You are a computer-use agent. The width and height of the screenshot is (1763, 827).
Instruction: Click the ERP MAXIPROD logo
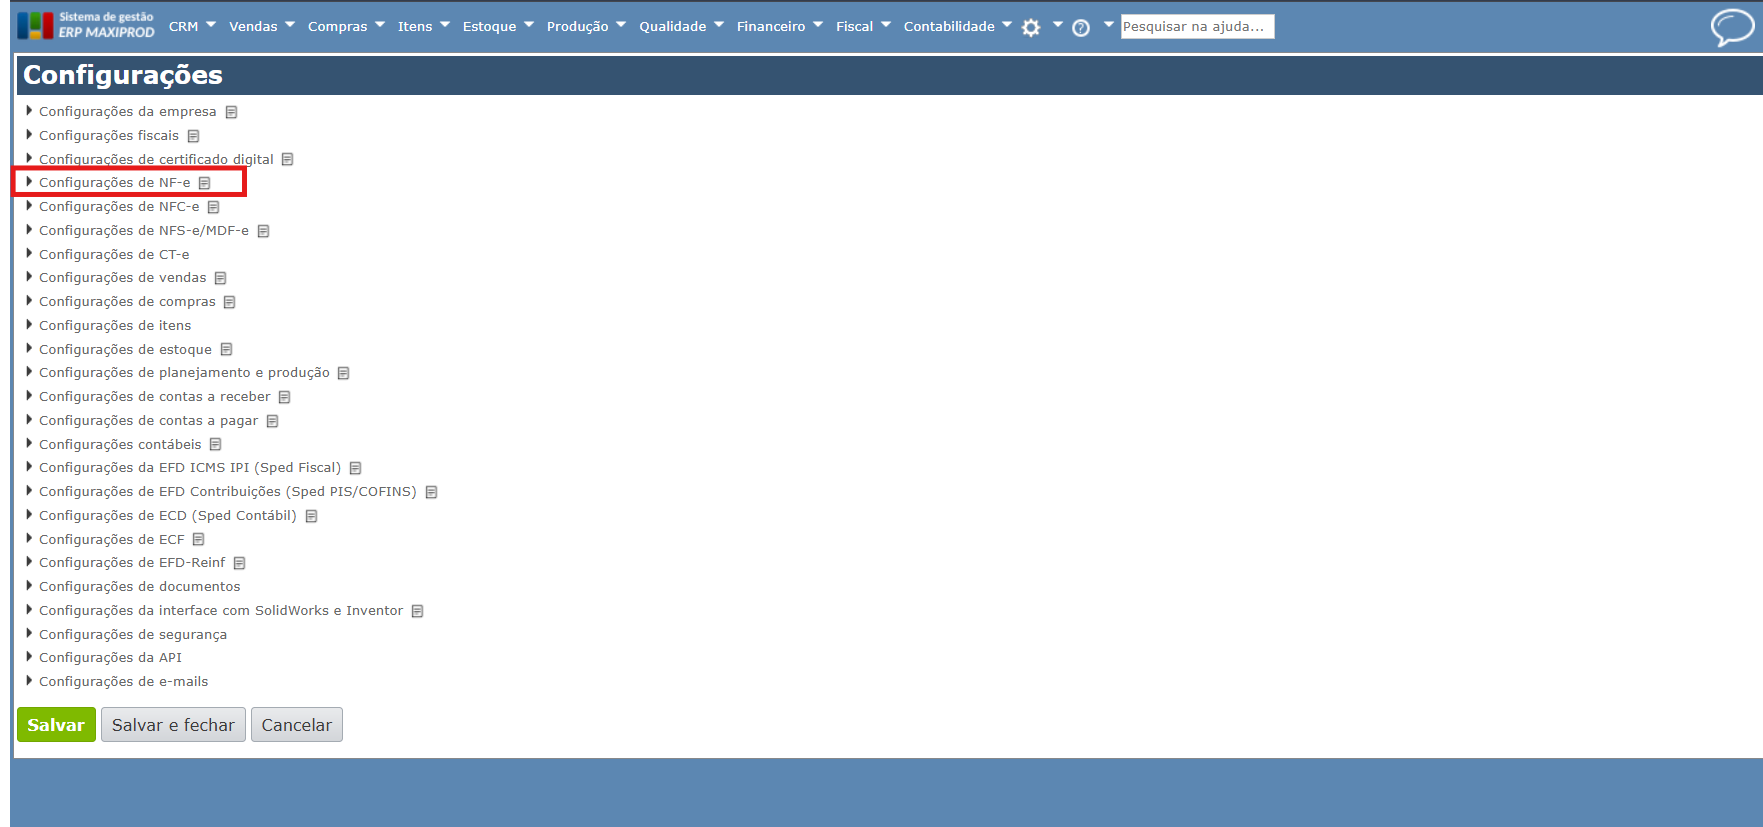pos(87,25)
